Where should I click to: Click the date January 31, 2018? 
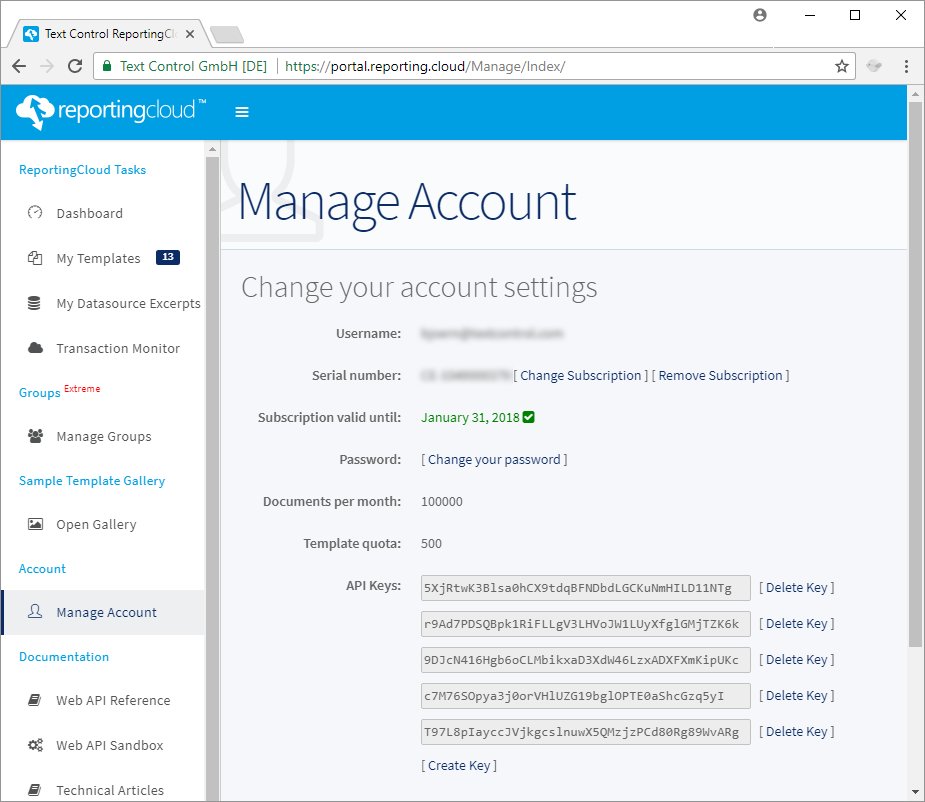[470, 418]
